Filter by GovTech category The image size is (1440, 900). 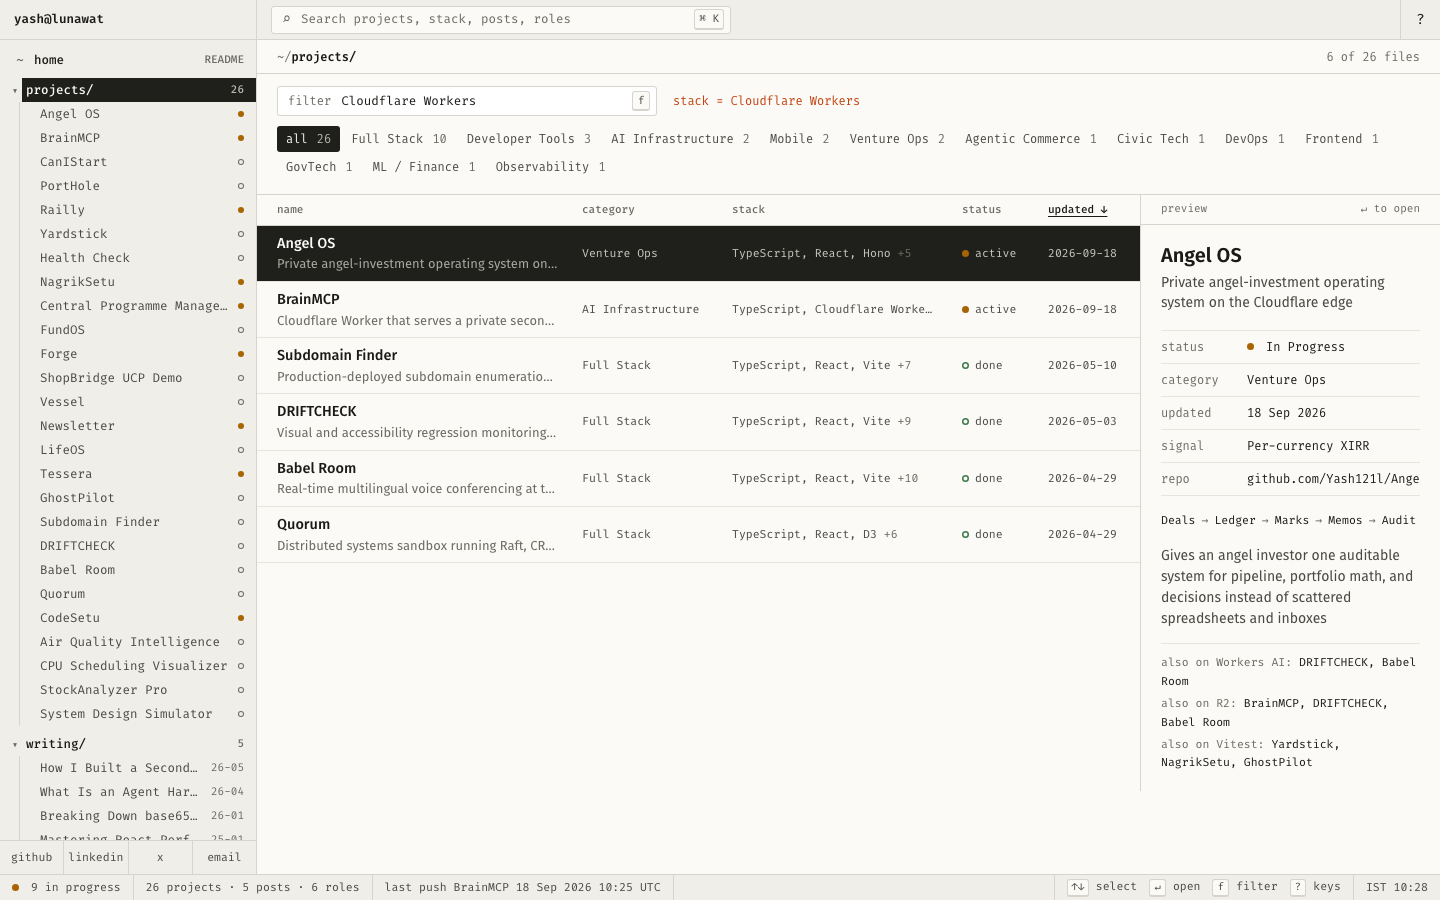319,167
